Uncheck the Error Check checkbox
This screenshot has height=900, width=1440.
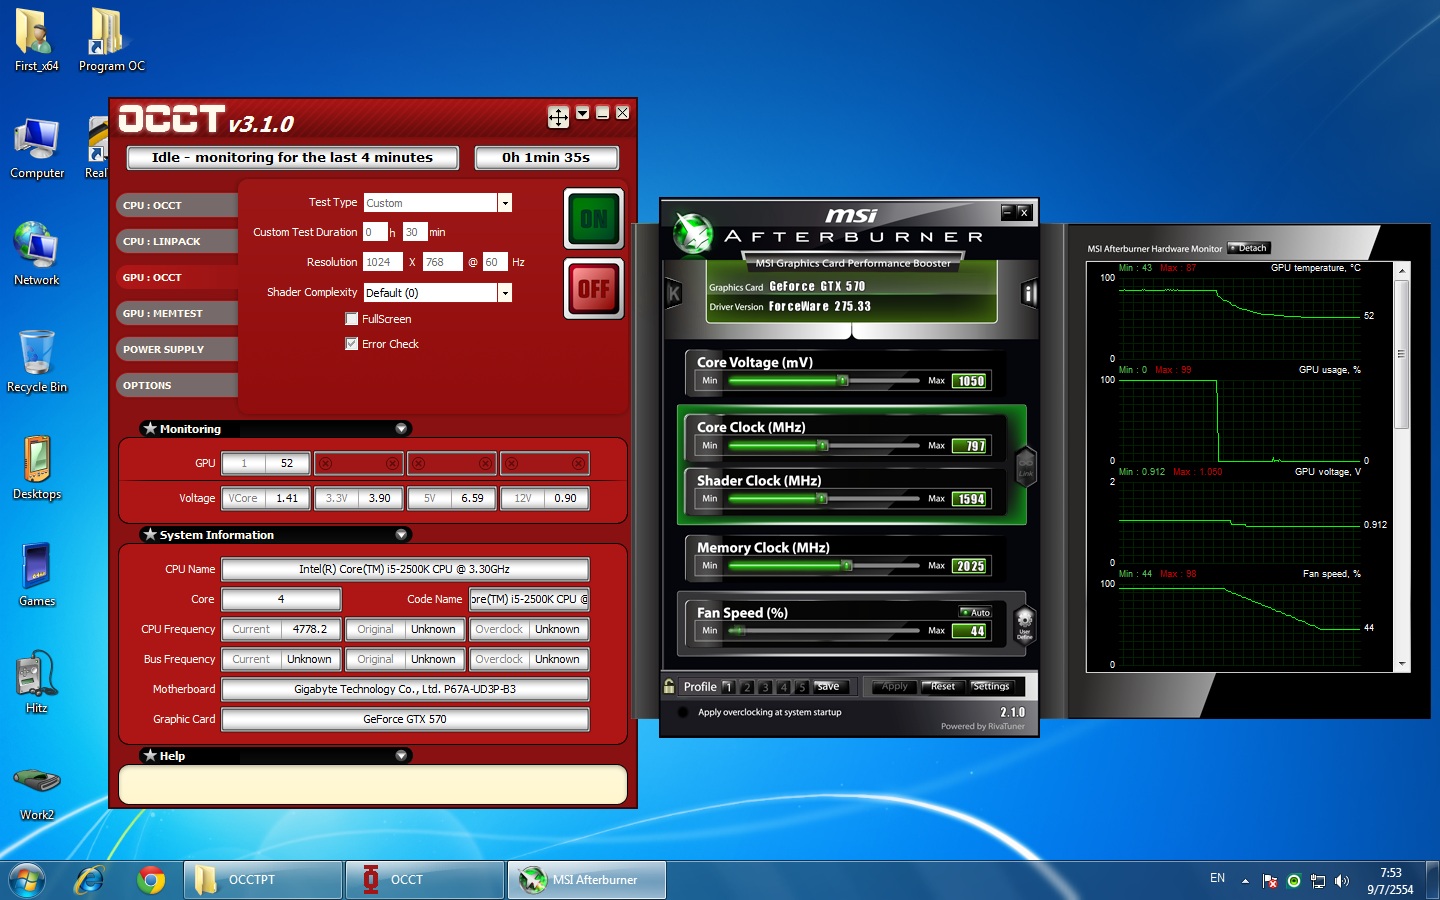(351, 344)
